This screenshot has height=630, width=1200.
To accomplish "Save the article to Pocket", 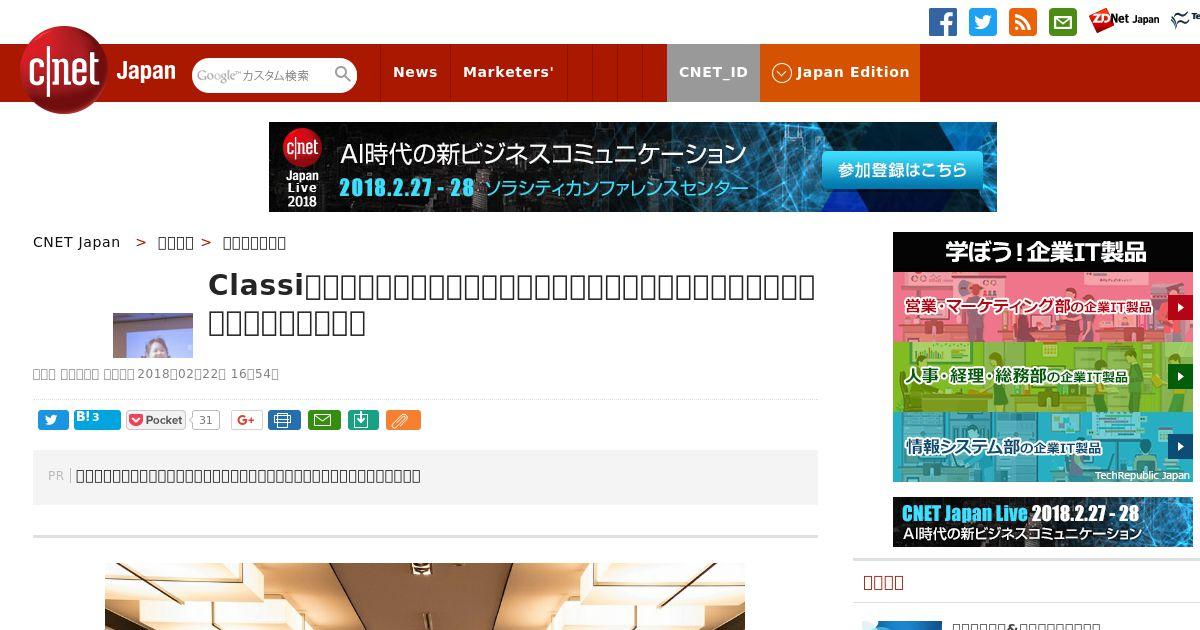I will 156,420.
